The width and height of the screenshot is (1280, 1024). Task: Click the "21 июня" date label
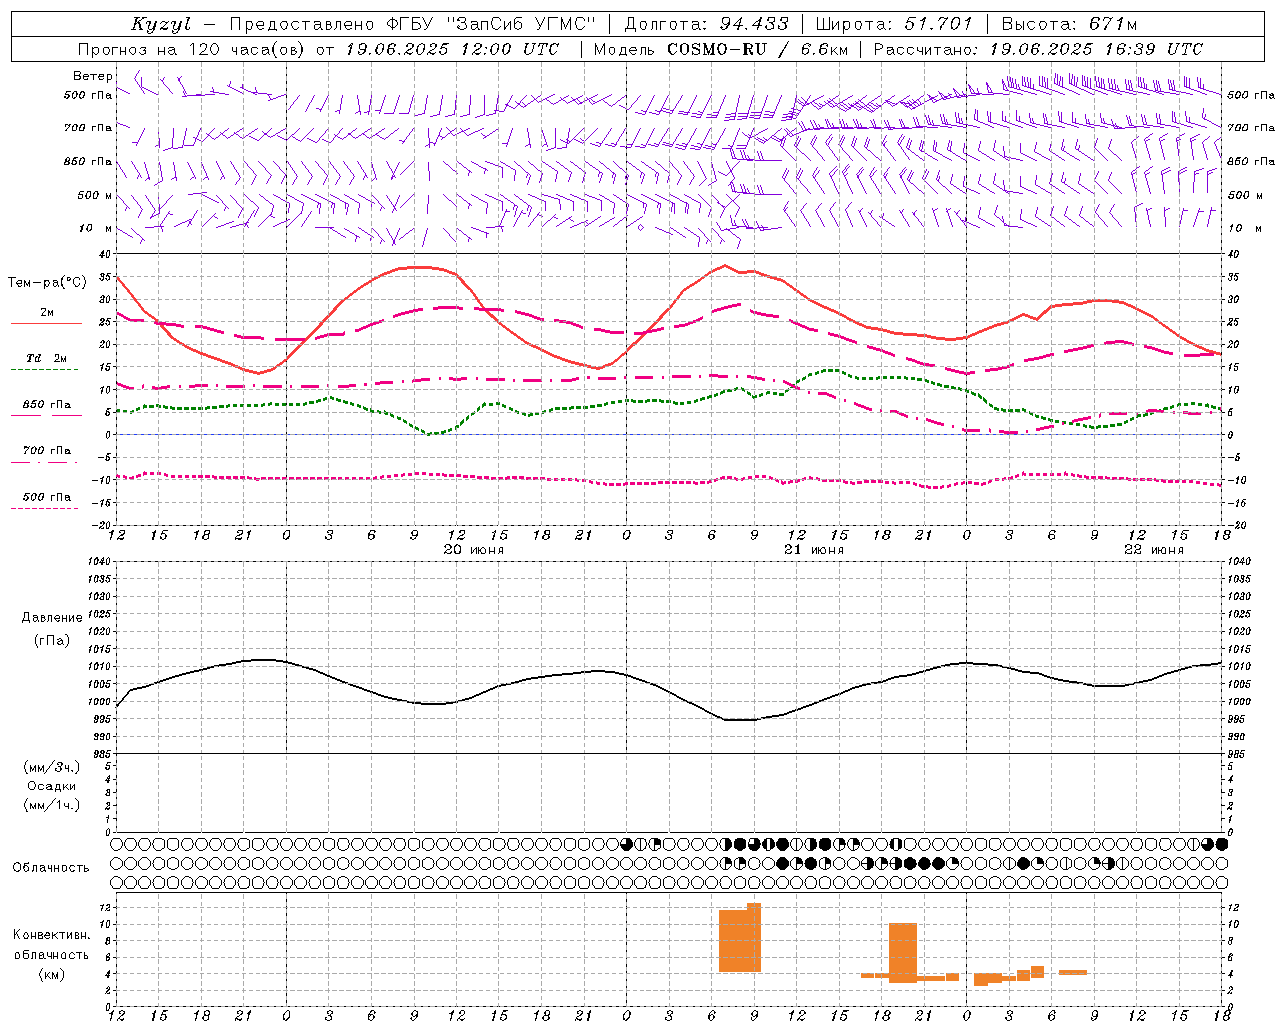[813, 550]
